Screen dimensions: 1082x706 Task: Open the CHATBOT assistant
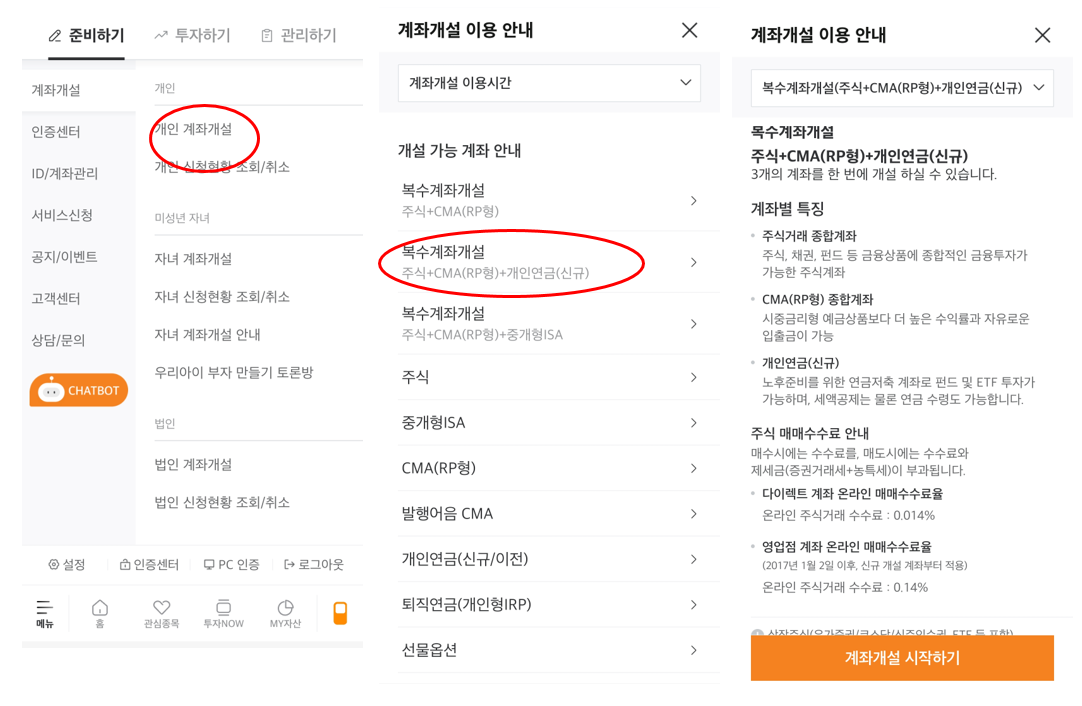point(78,390)
